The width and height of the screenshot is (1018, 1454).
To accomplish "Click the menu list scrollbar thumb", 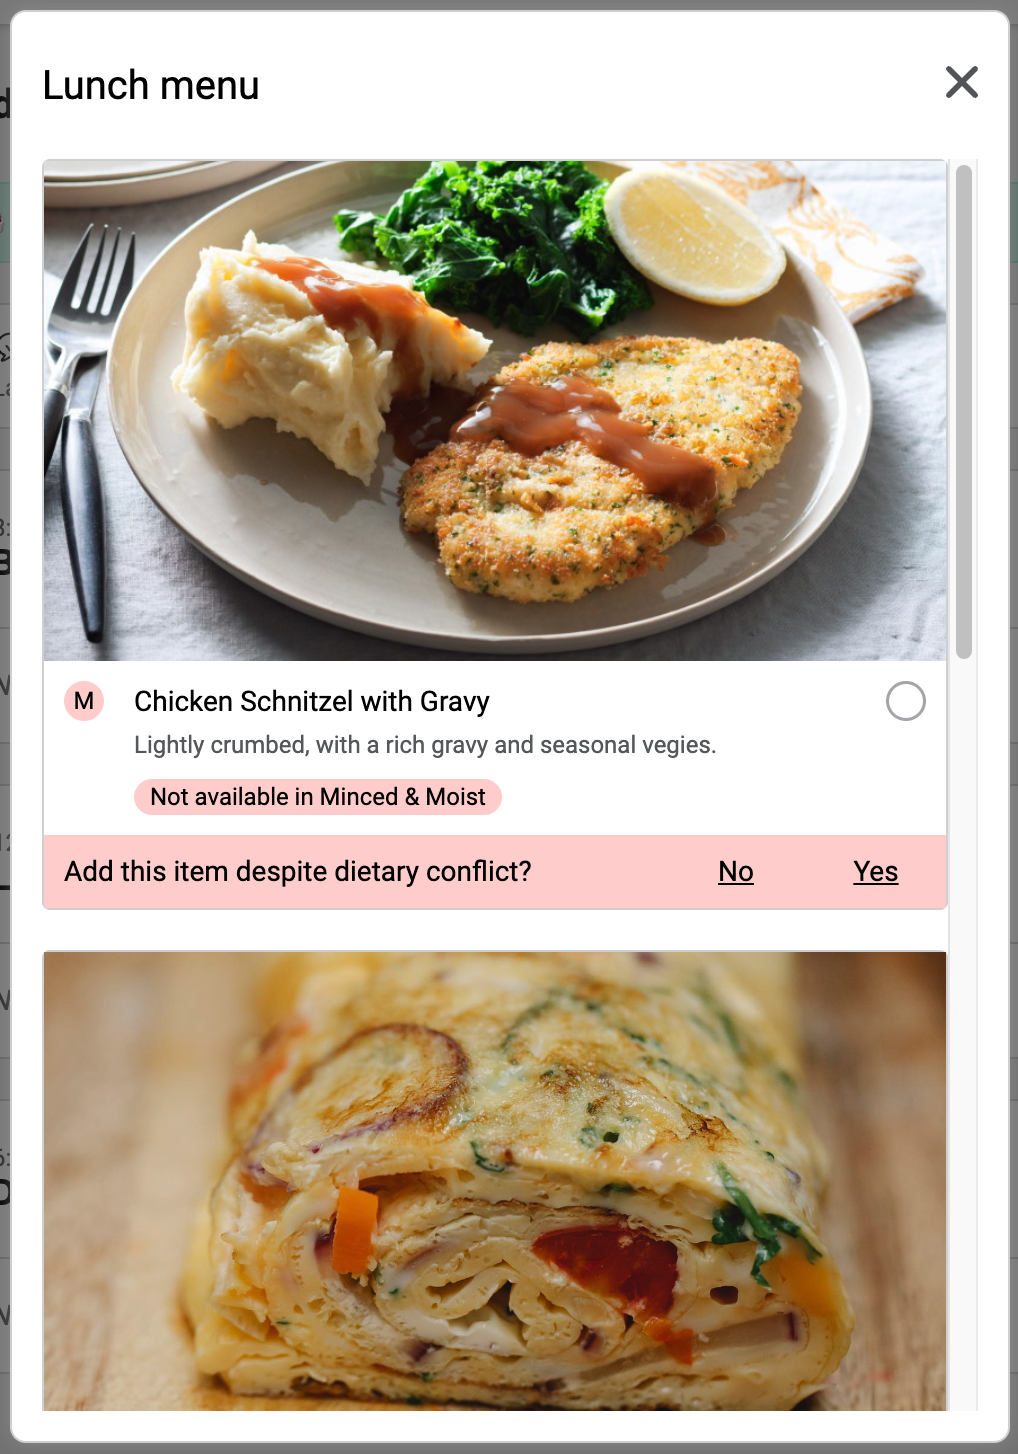I will click(964, 412).
